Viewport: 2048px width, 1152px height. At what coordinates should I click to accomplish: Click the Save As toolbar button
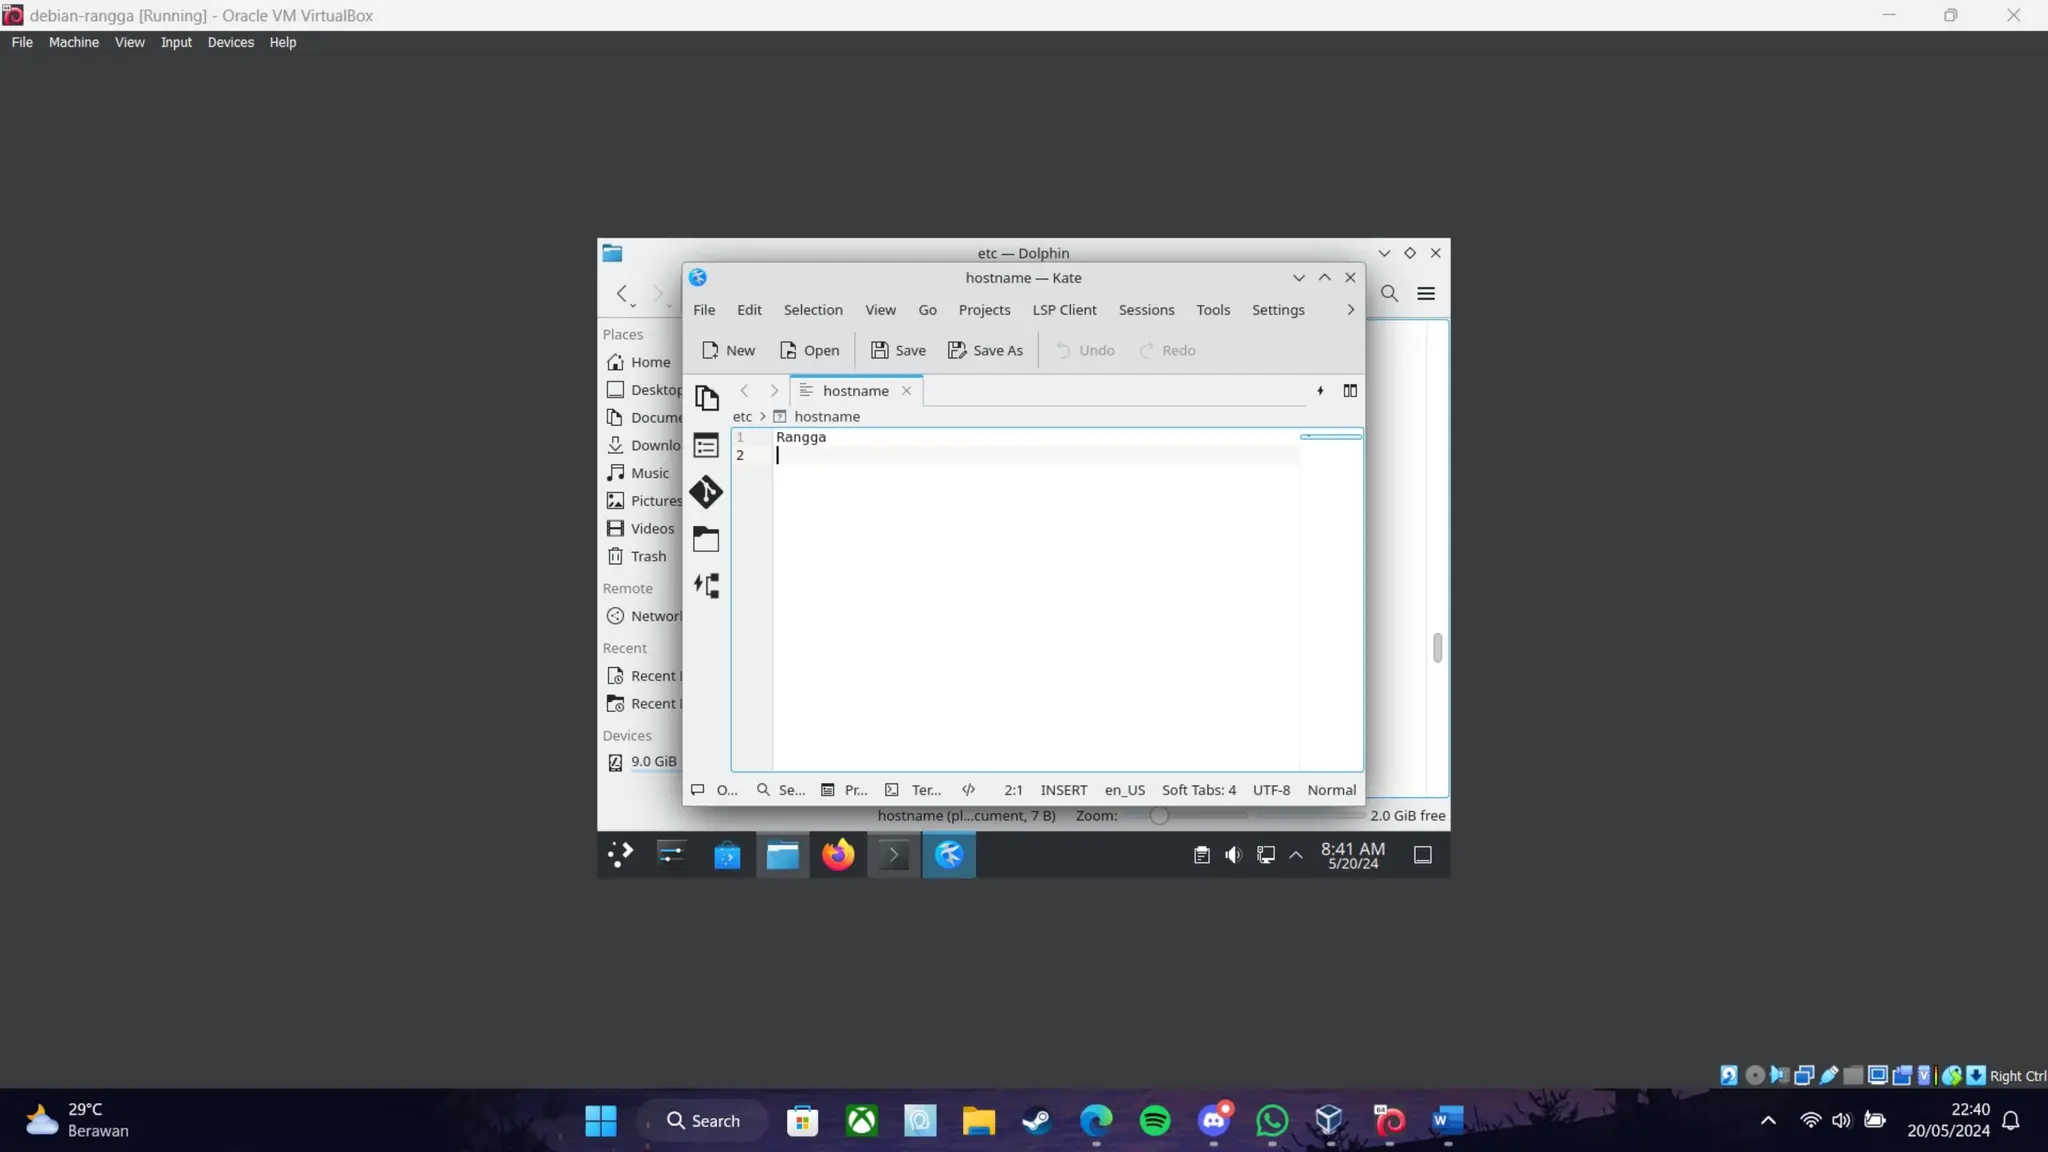coord(986,351)
